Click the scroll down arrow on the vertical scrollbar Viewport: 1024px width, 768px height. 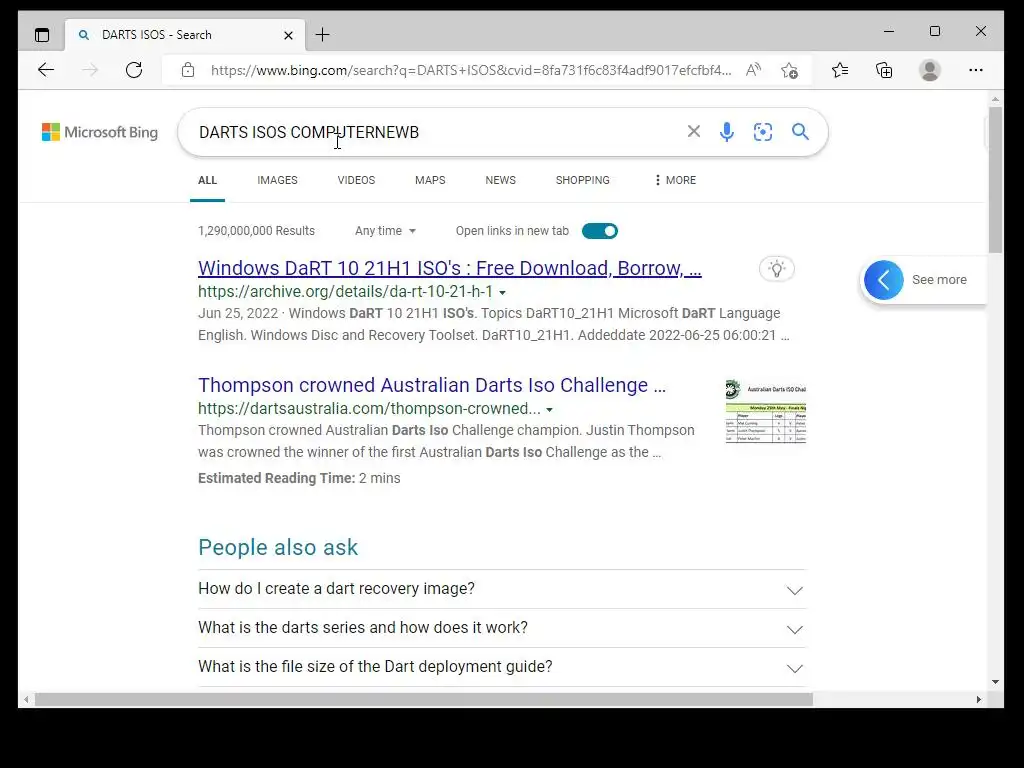point(995,682)
